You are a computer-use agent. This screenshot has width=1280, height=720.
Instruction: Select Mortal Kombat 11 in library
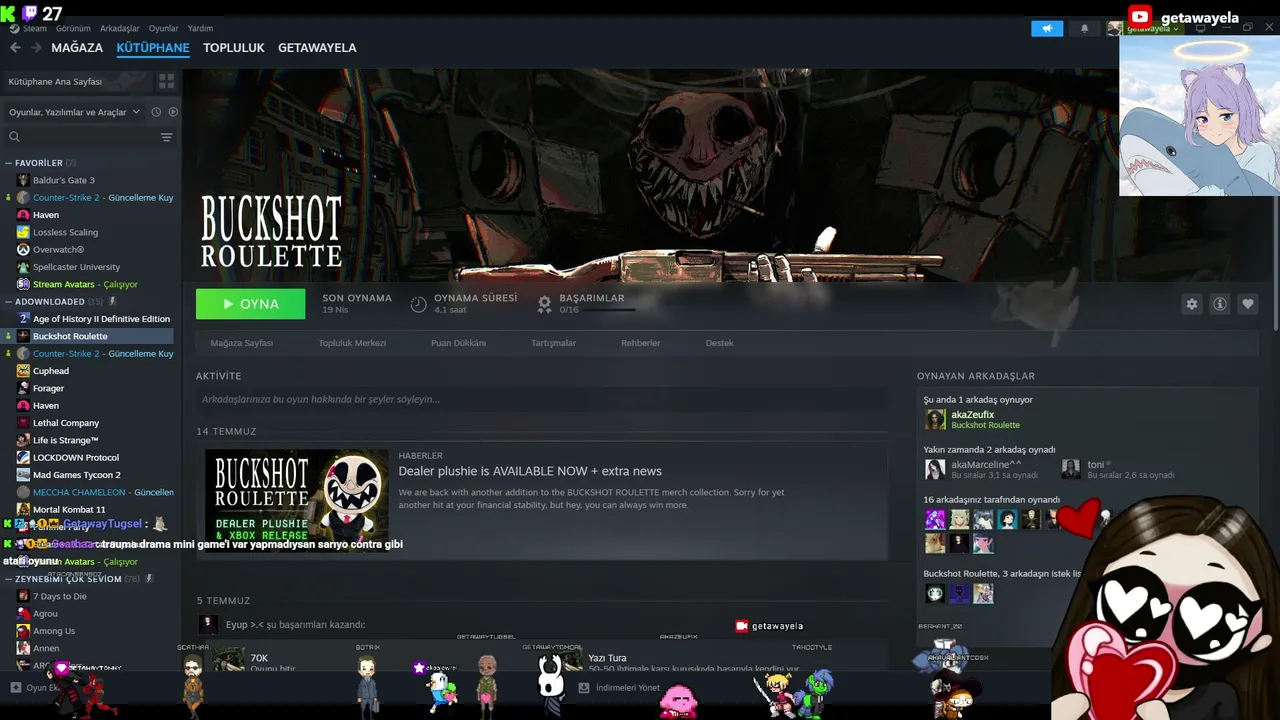(68, 509)
